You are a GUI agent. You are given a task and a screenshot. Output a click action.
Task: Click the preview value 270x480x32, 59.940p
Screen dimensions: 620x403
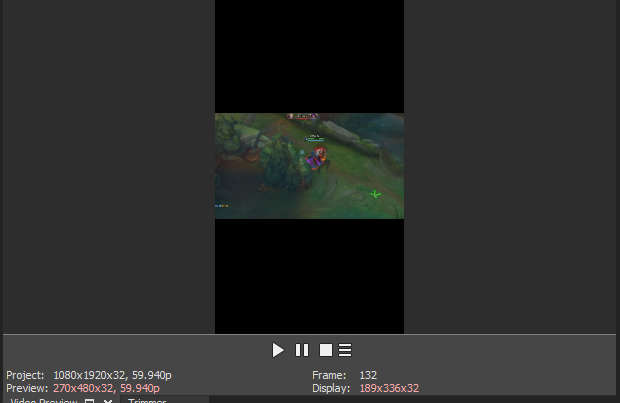coord(106,388)
